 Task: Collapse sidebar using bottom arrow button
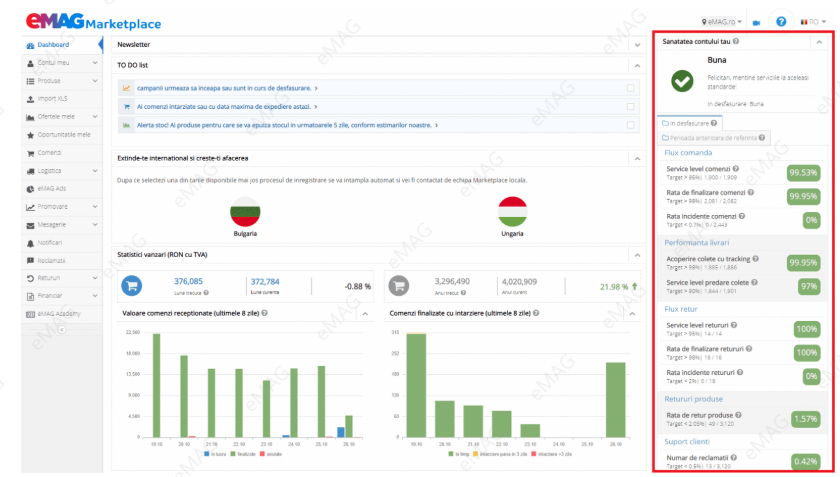[59, 328]
